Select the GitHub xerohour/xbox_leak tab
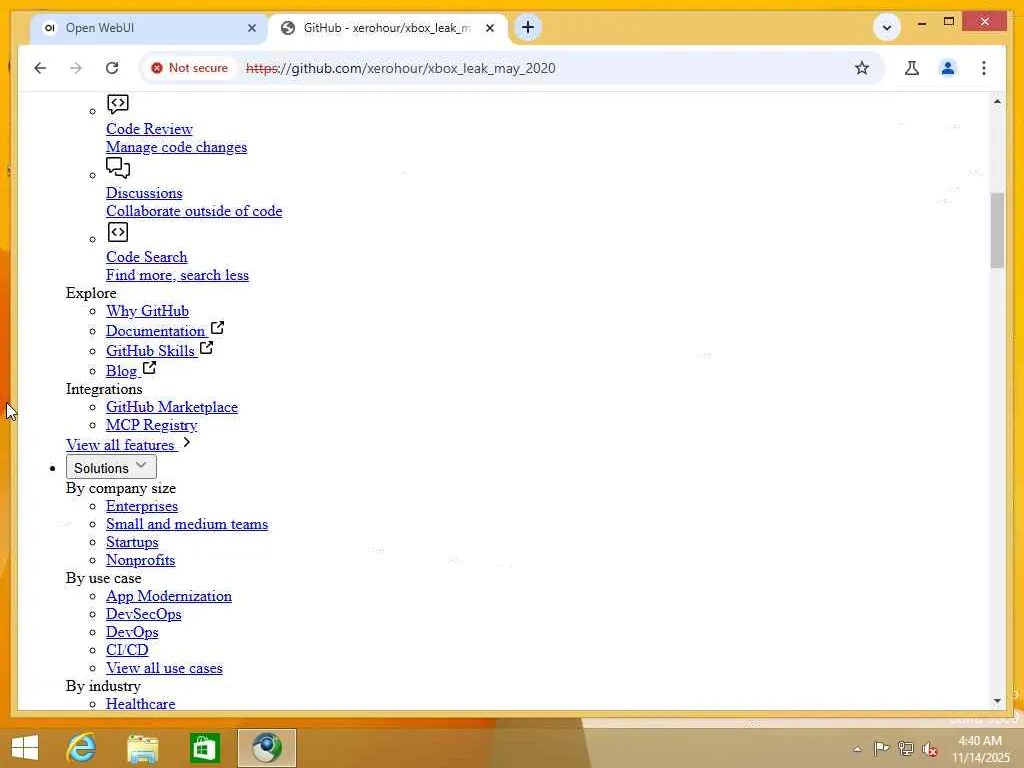 [x=388, y=28]
